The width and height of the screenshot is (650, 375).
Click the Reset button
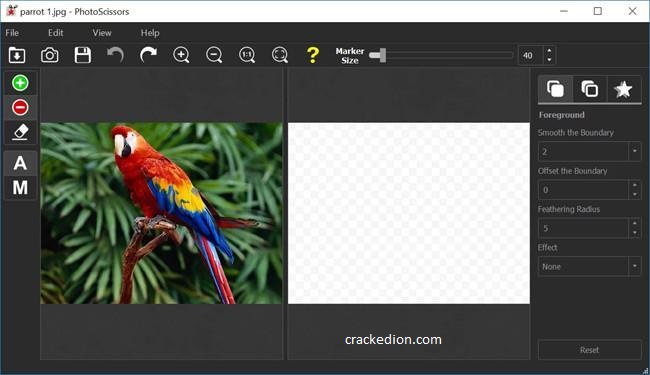pos(589,350)
